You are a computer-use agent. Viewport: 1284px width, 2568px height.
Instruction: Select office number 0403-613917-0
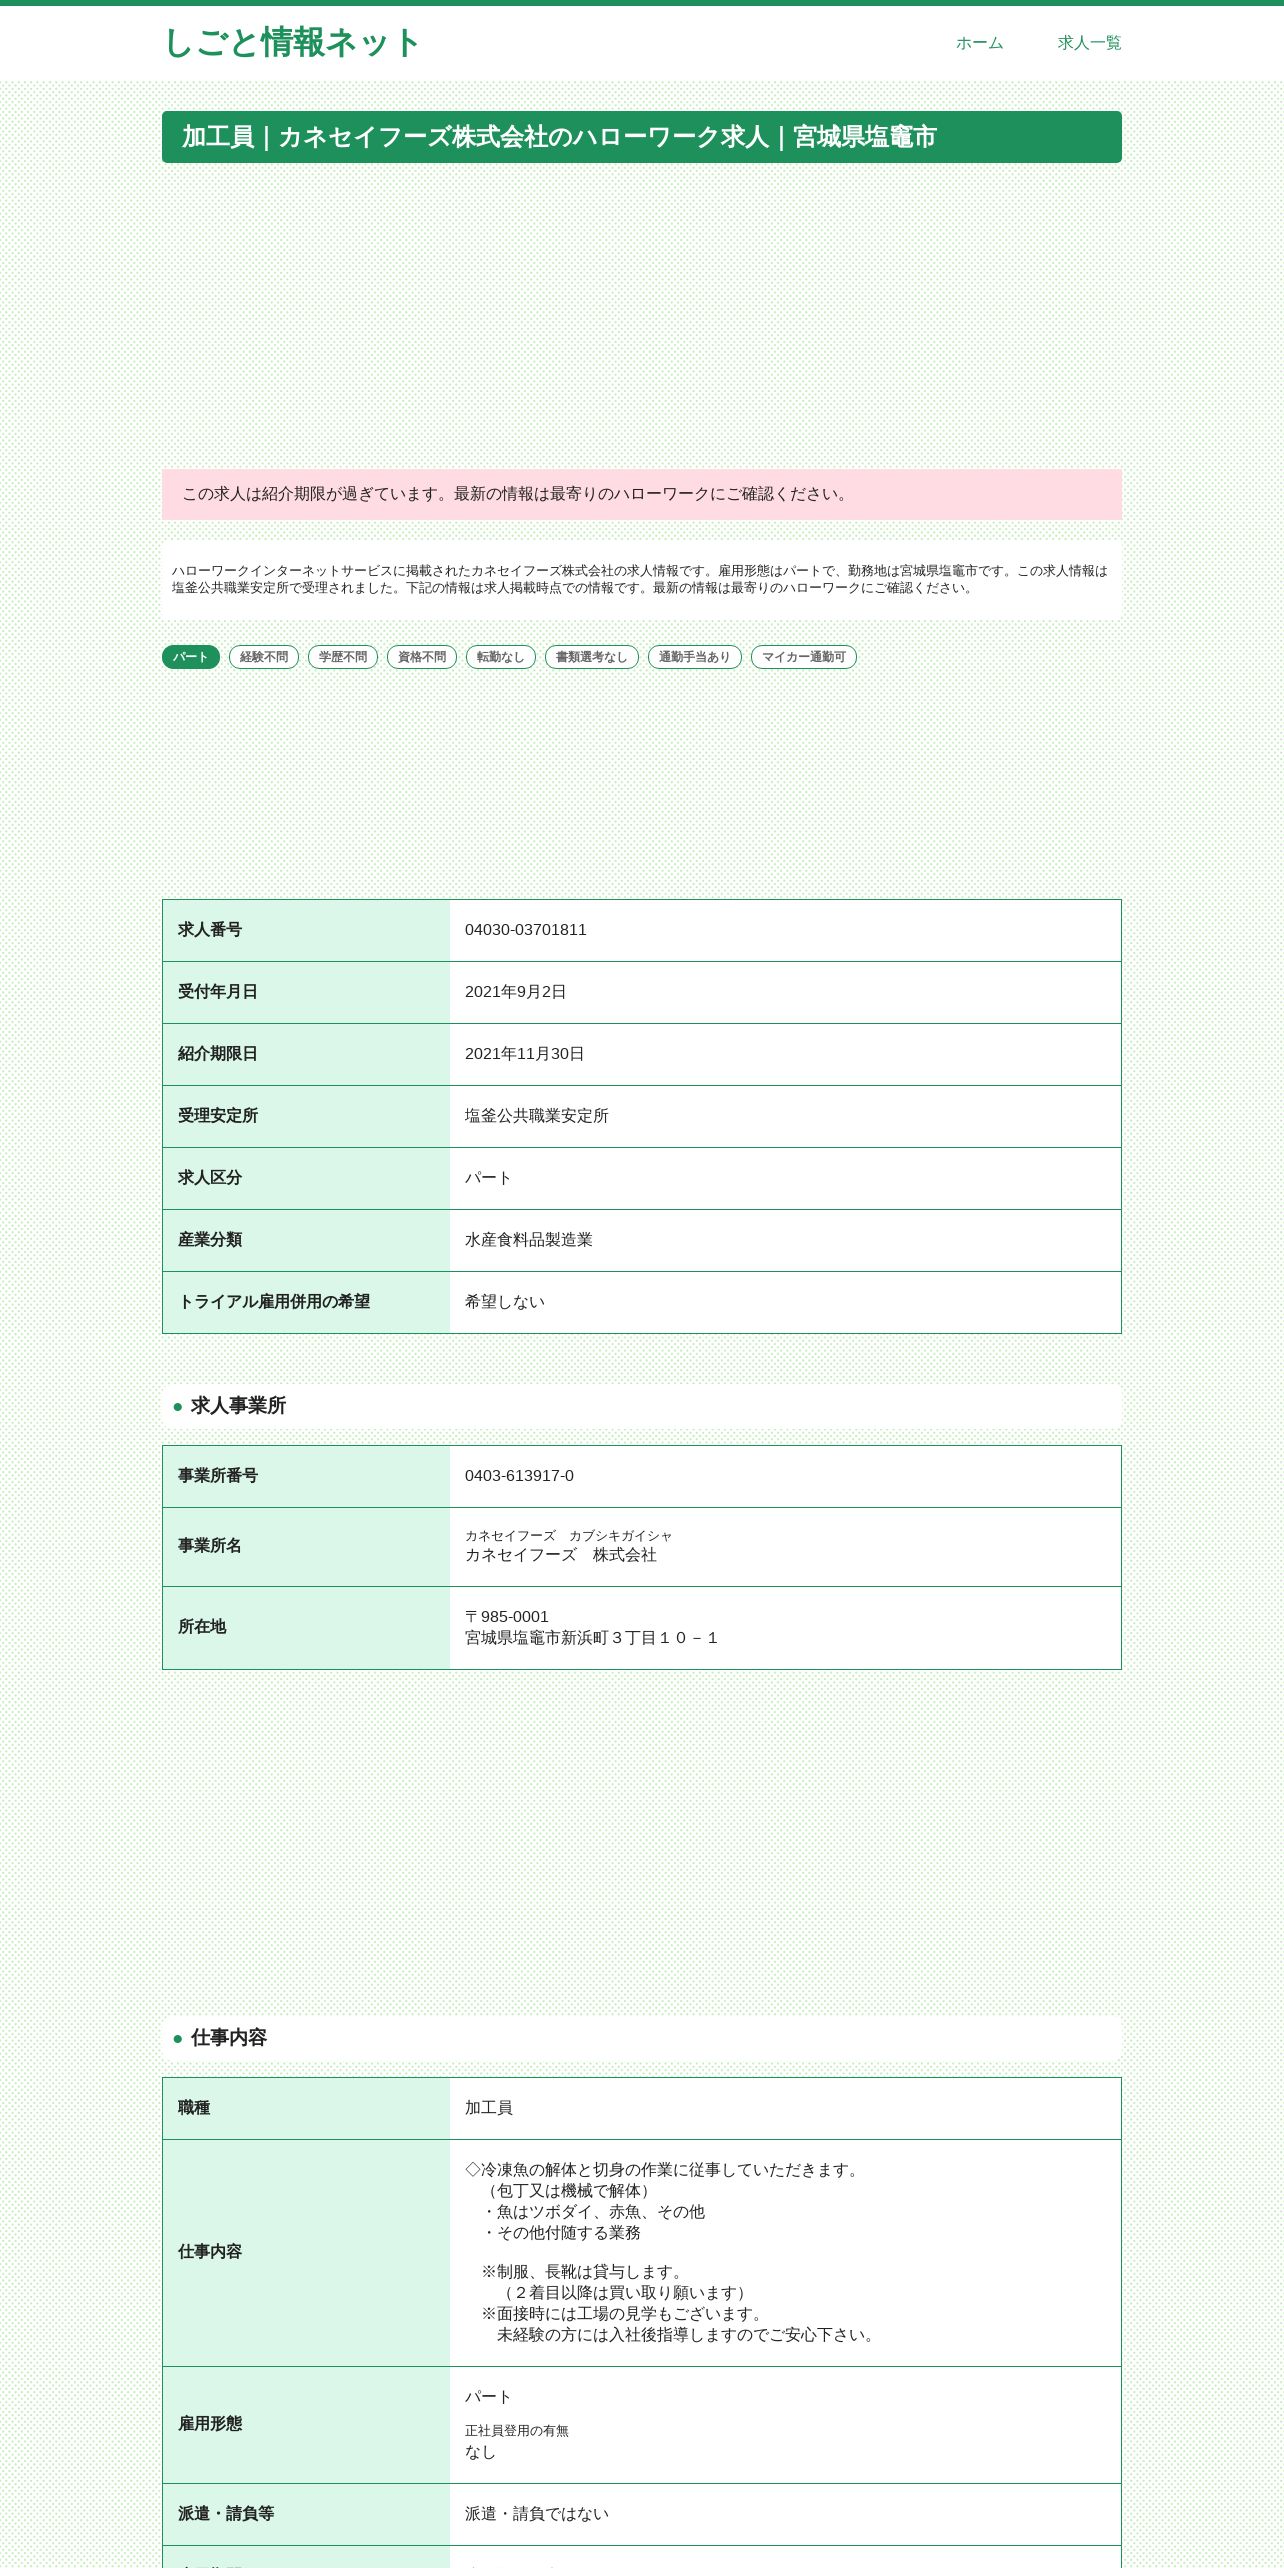pos(520,1476)
